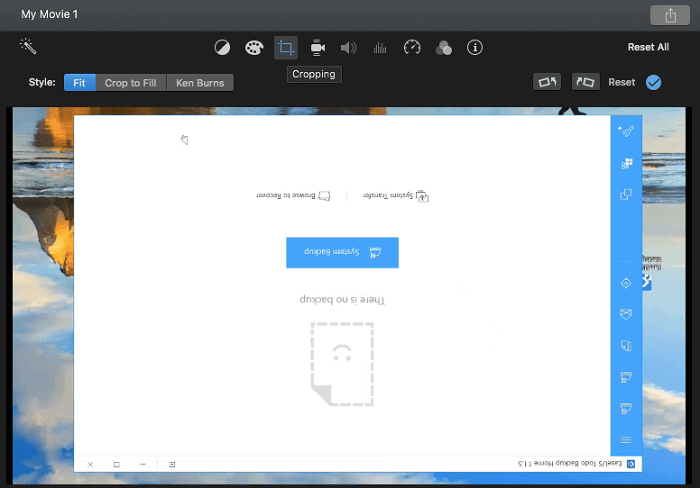This screenshot has height=488, width=700.
Task: Choose the Fit style
Action: [79, 83]
